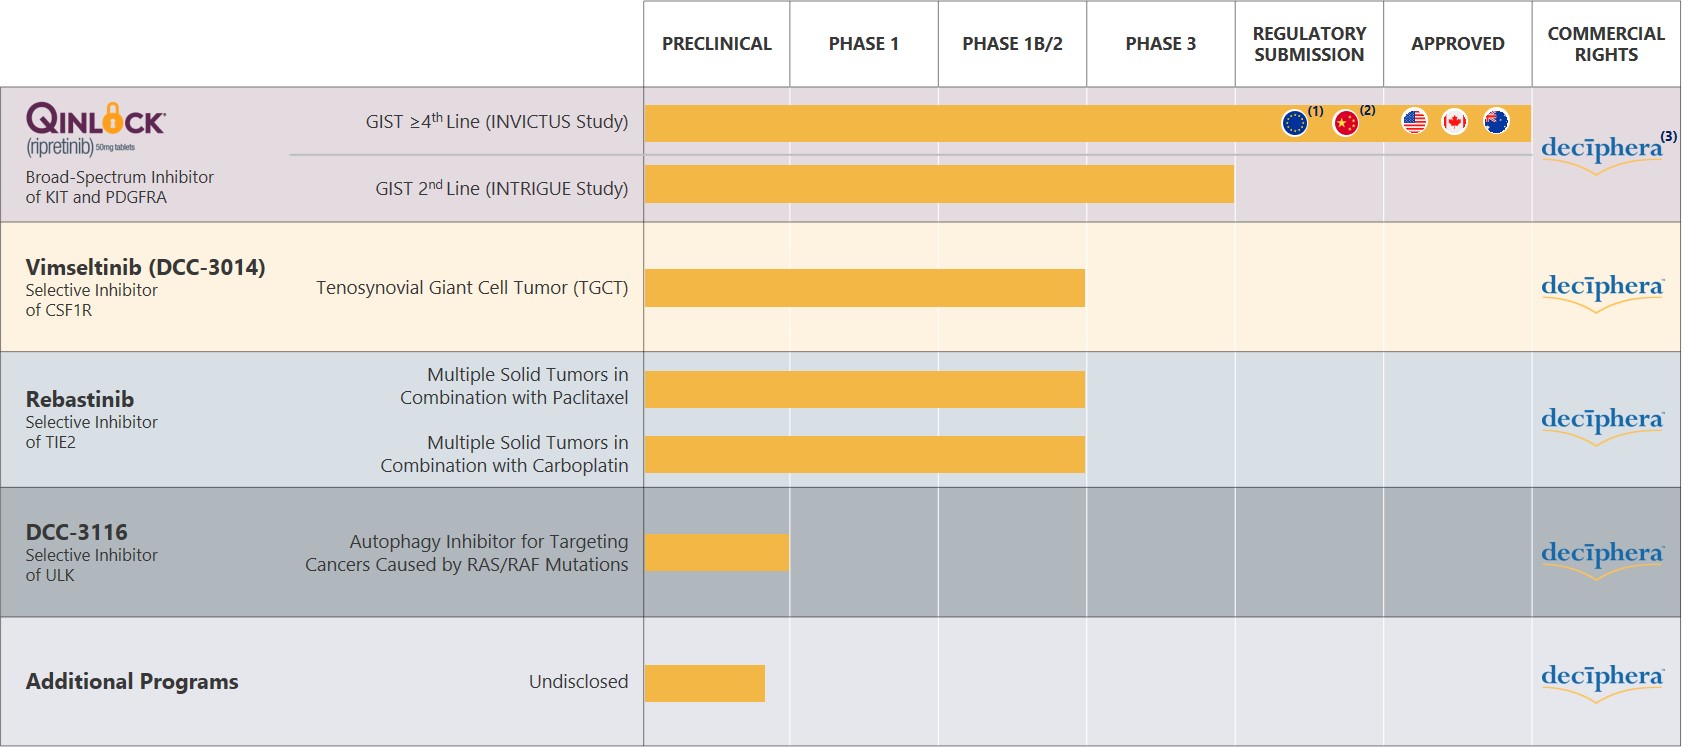Image resolution: width=1696 pixels, height=747 pixels.
Task: Select the Commercial Rights column header
Action: click(x=1606, y=44)
